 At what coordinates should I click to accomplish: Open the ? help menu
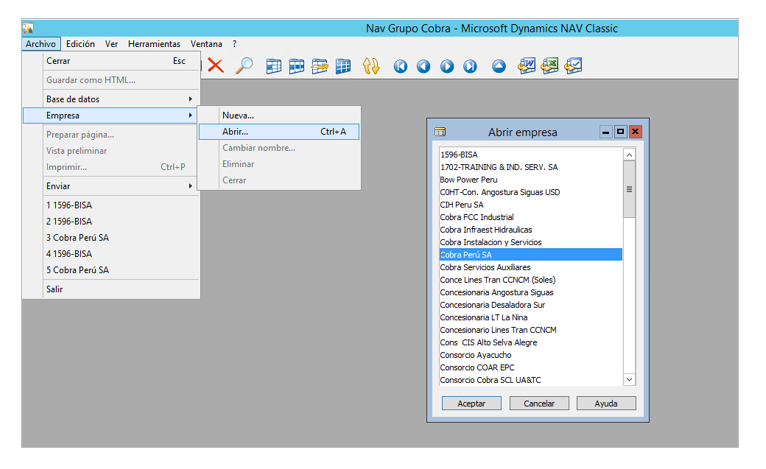[x=234, y=44]
